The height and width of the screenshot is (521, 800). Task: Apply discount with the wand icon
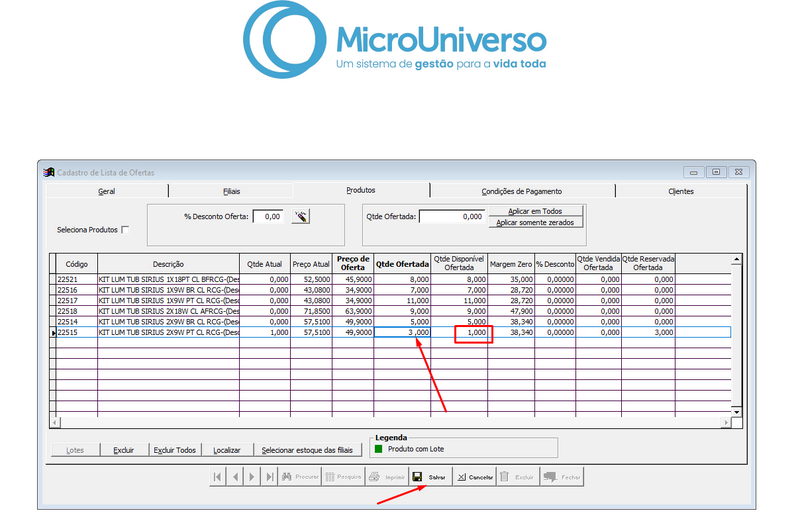(301, 216)
